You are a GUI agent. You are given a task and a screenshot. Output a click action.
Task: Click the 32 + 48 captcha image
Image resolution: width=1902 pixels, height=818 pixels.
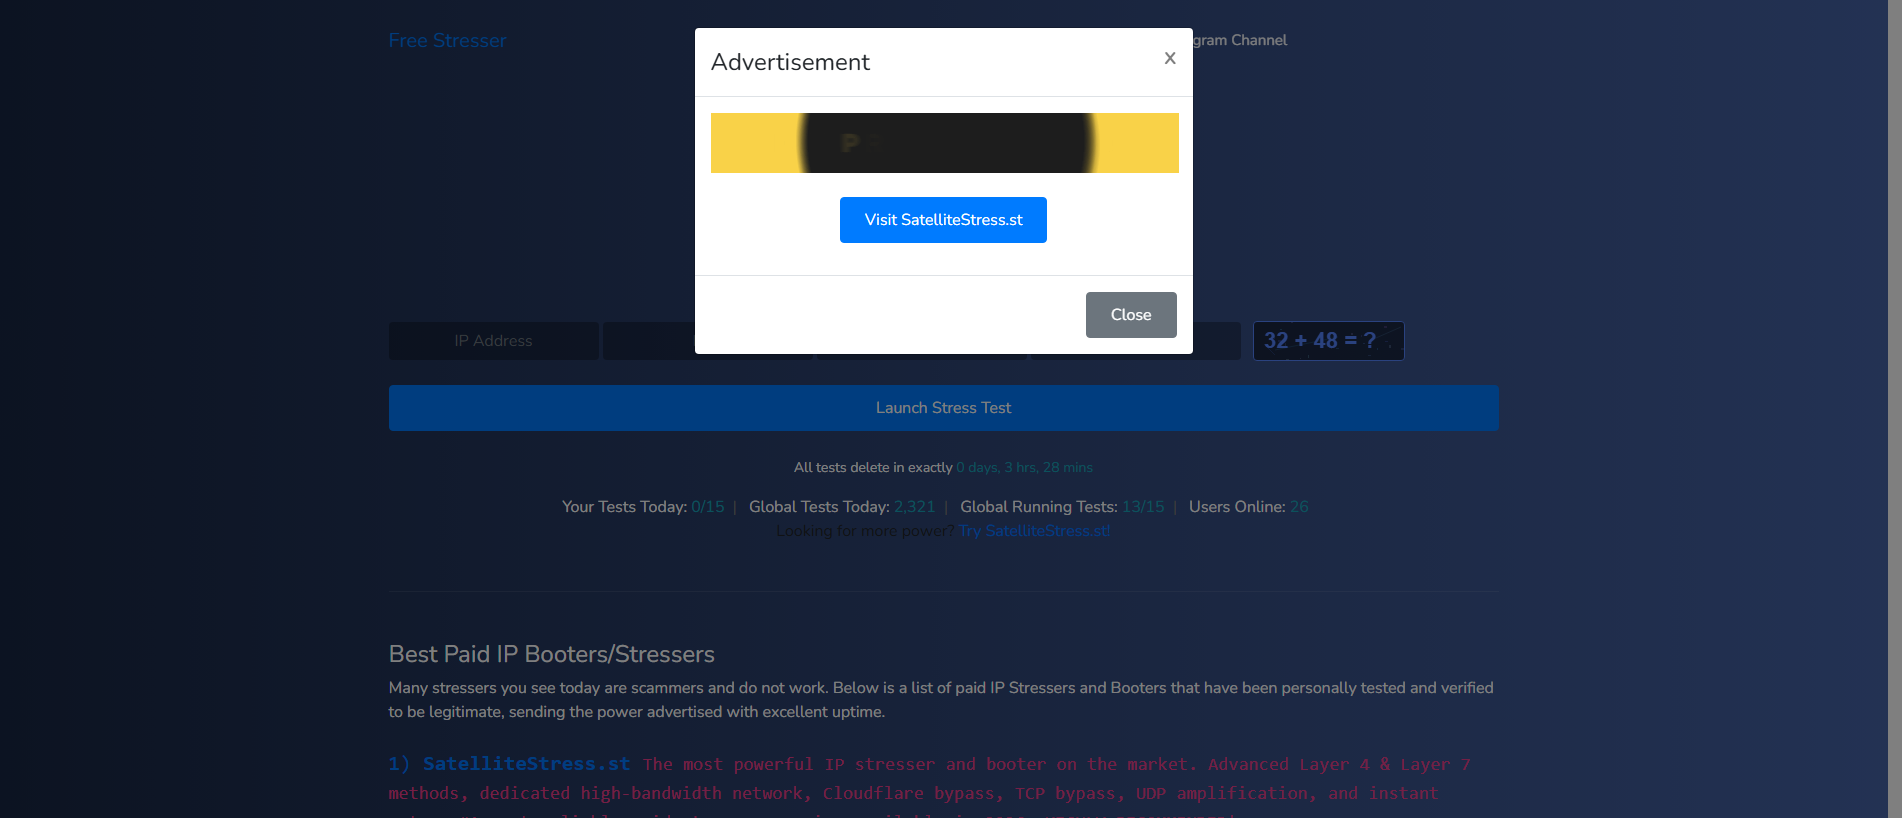click(1329, 341)
